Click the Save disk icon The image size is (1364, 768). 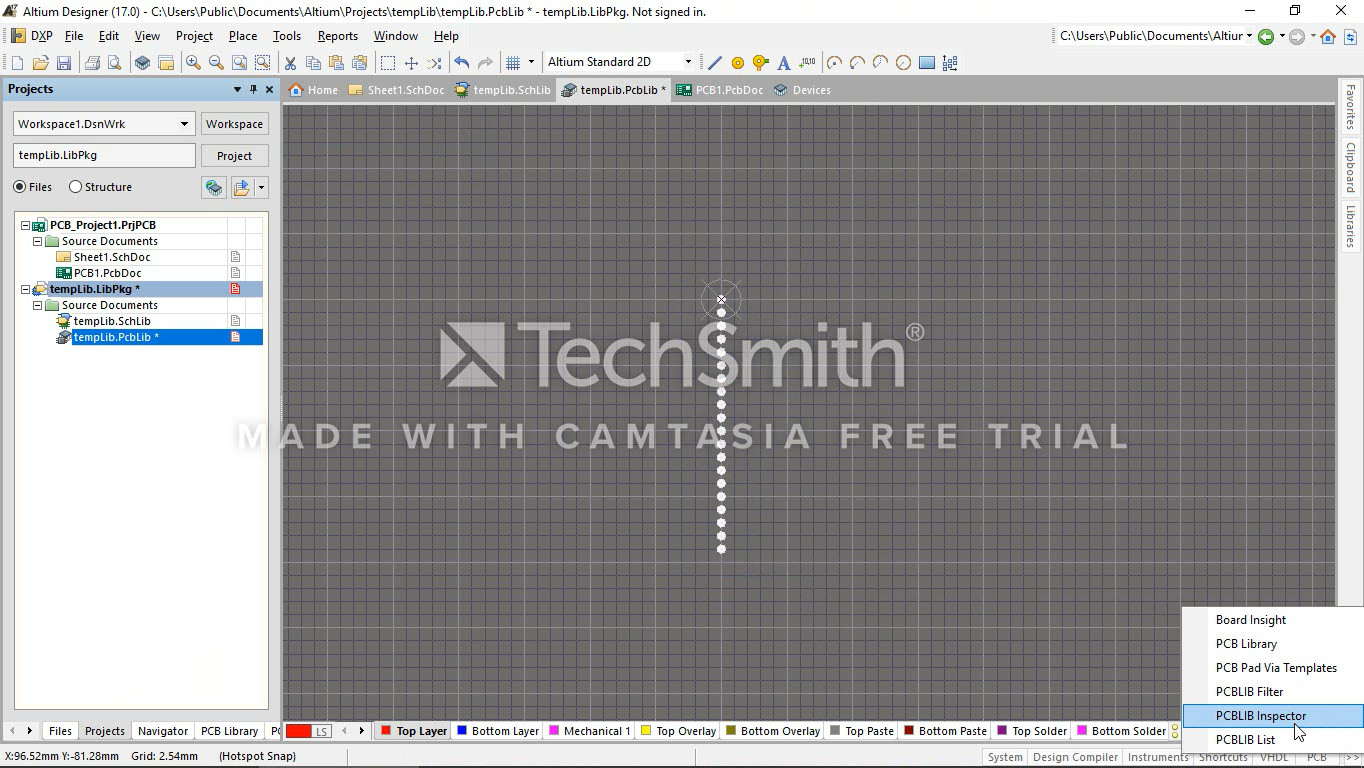(64, 63)
